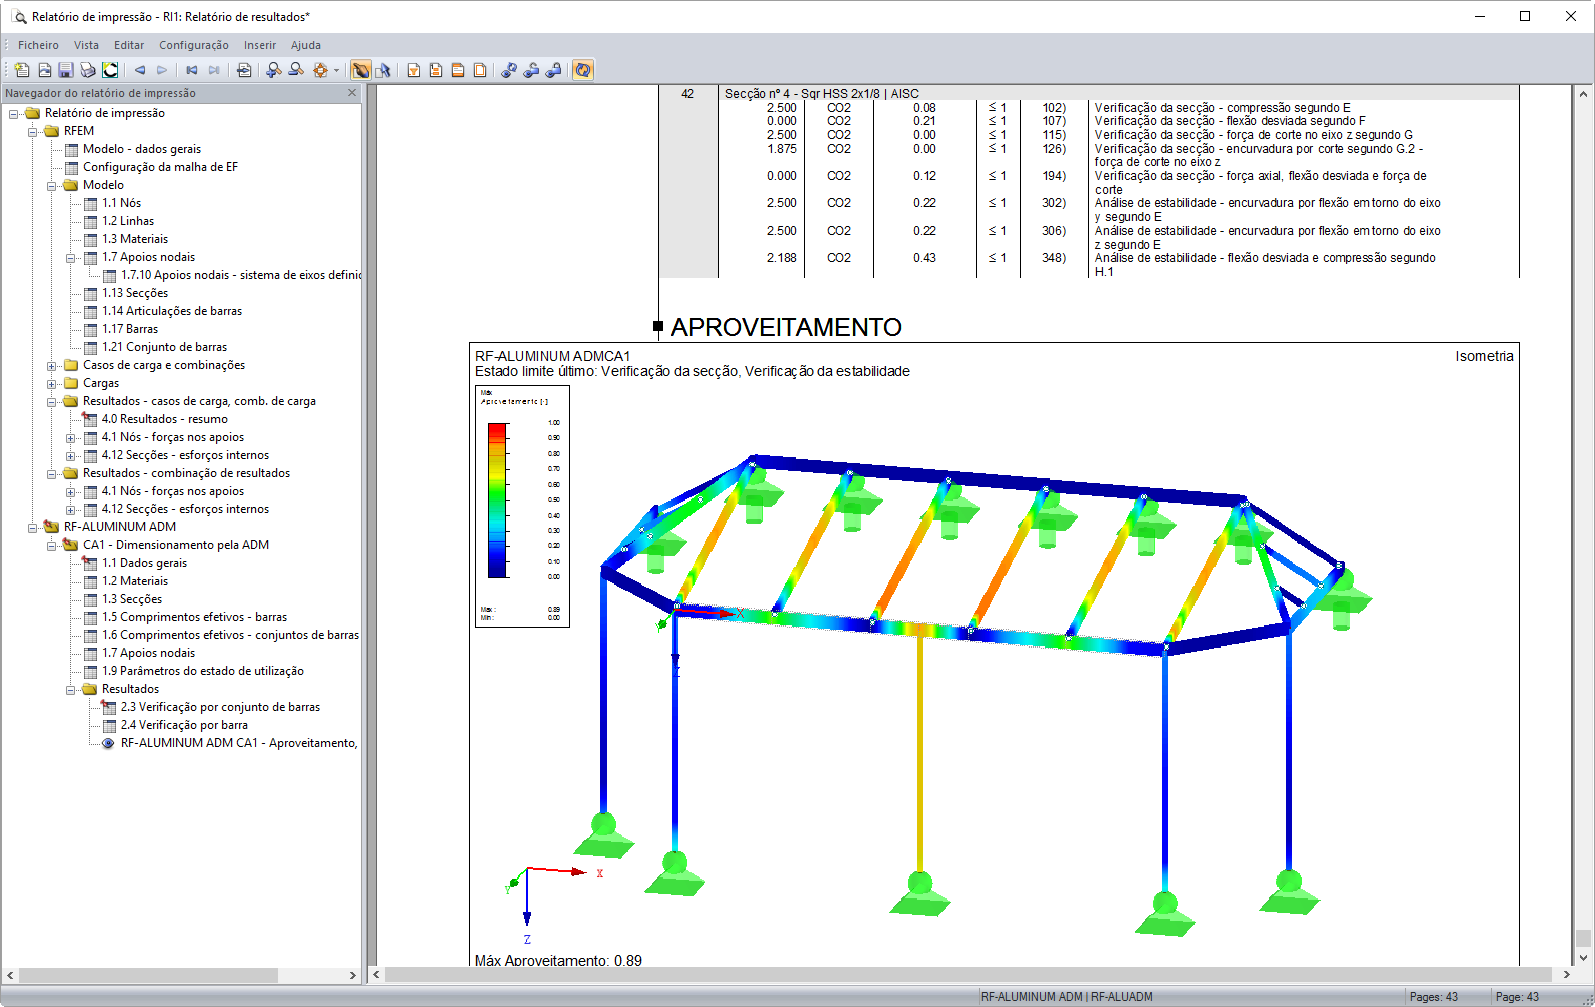This screenshot has width=1595, height=1007.
Task: Click the navigator's horizontal scrollbar thumb
Action: (x=148, y=975)
